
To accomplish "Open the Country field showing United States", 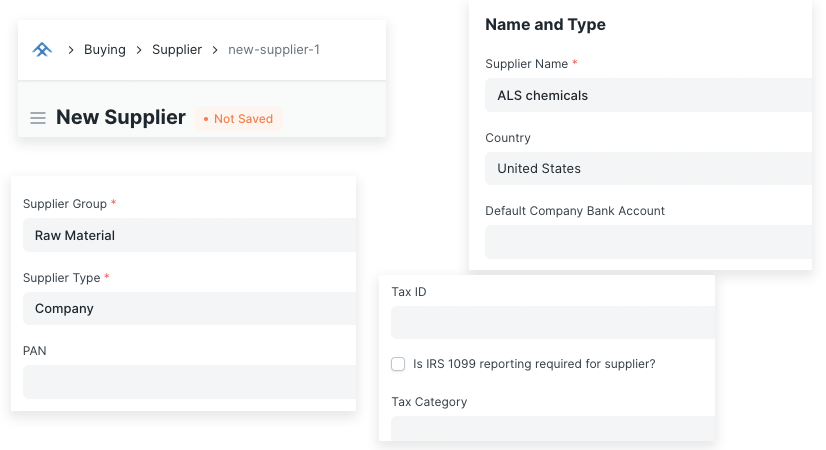I will (647, 169).
